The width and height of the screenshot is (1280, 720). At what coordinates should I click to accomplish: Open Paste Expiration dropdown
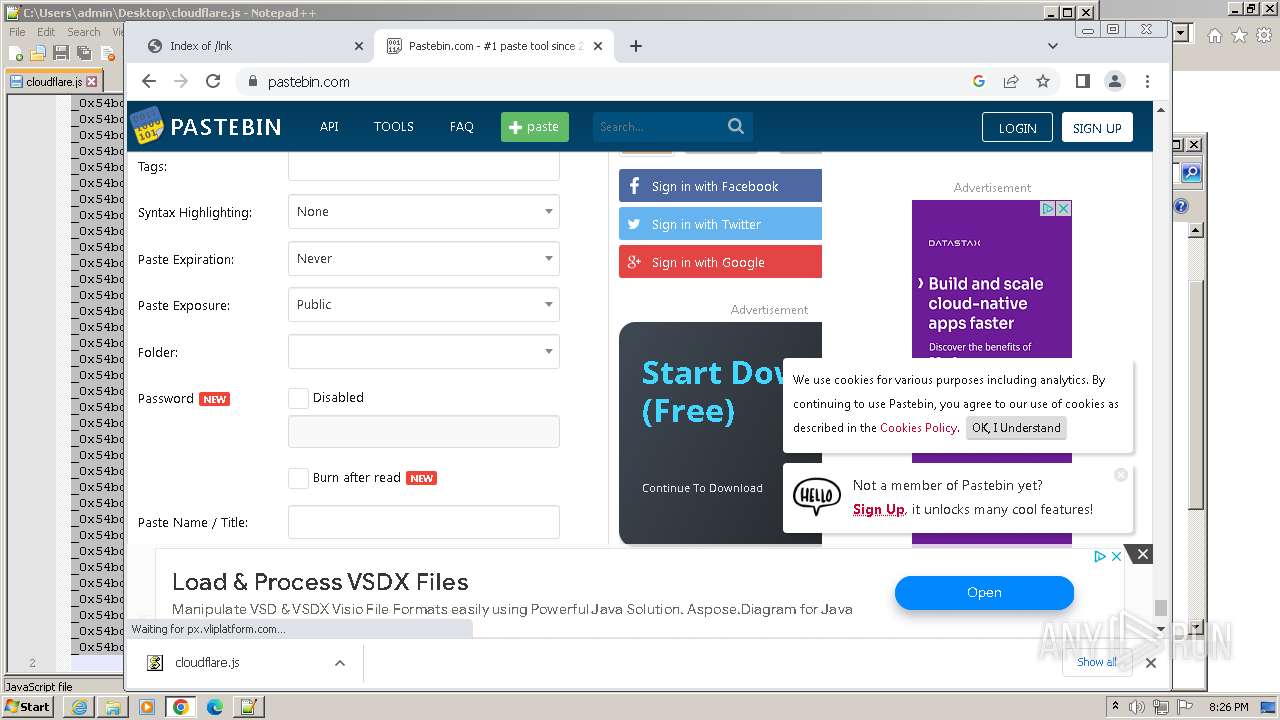[424, 259]
